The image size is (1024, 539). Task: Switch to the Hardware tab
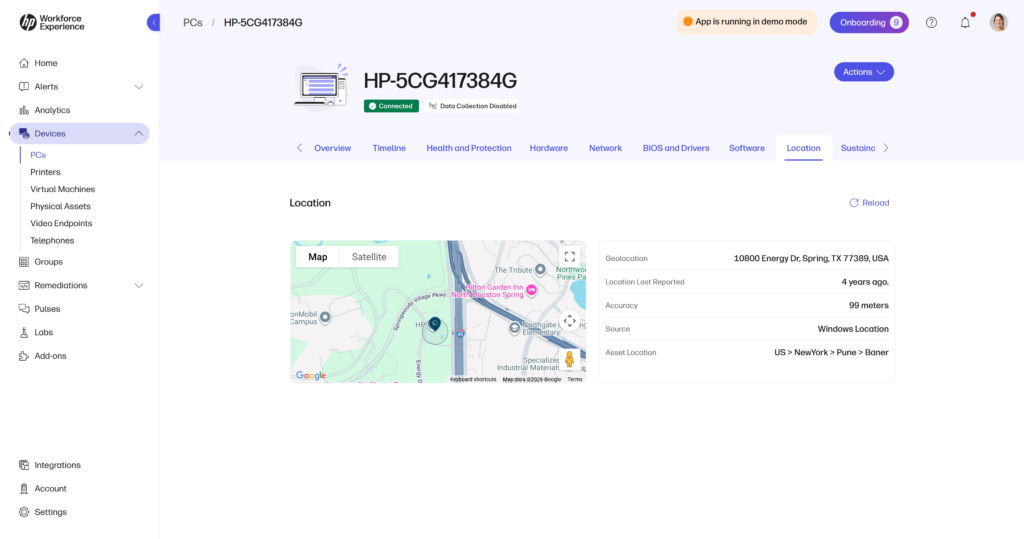548,148
